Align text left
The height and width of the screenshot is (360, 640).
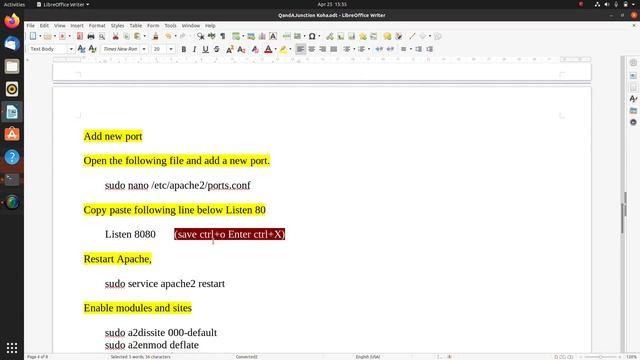click(300, 49)
